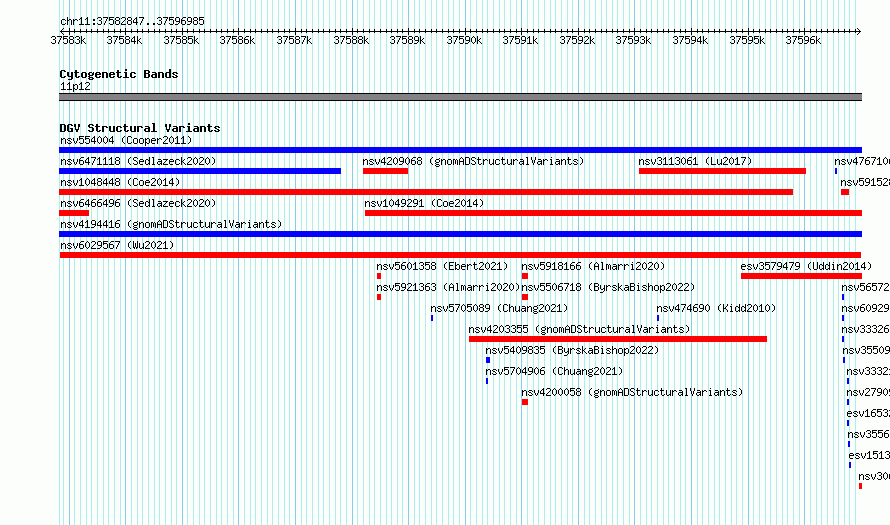Click the 37588k ruler position label
The height and width of the screenshot is (525, 890).
pyautogui.click(x=351, y=40)
